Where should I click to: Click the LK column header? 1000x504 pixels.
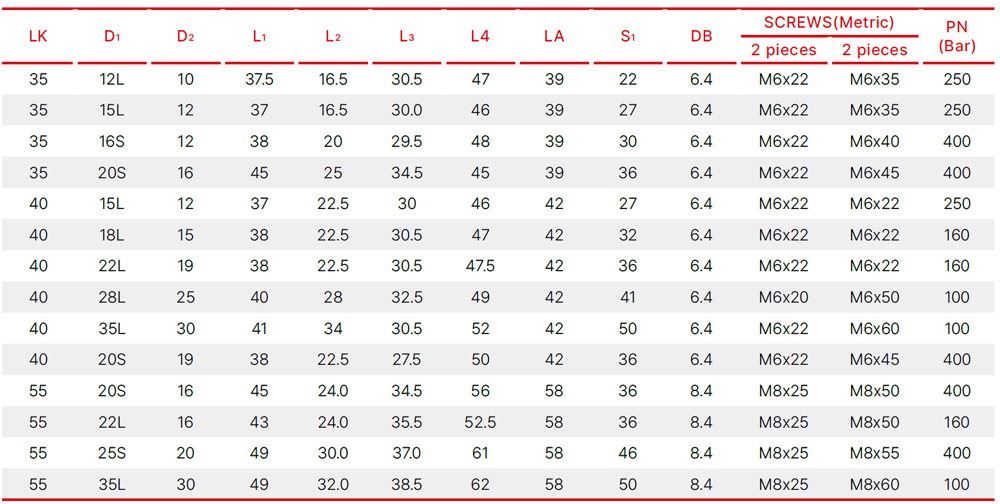click(38, 36)
